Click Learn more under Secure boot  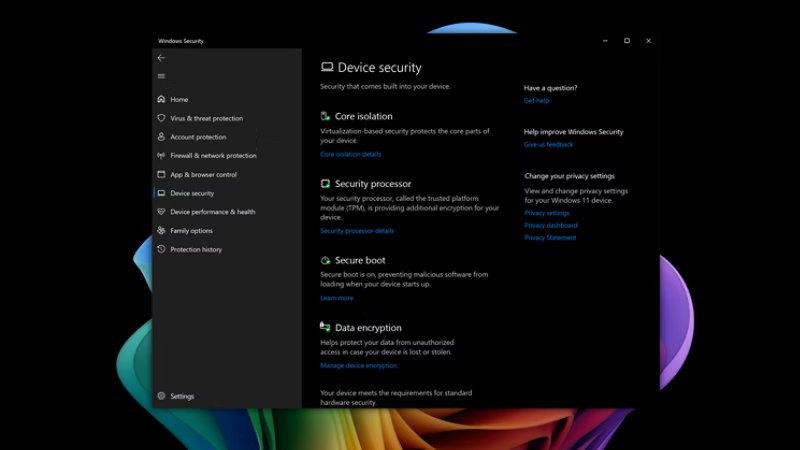(337, 298)
